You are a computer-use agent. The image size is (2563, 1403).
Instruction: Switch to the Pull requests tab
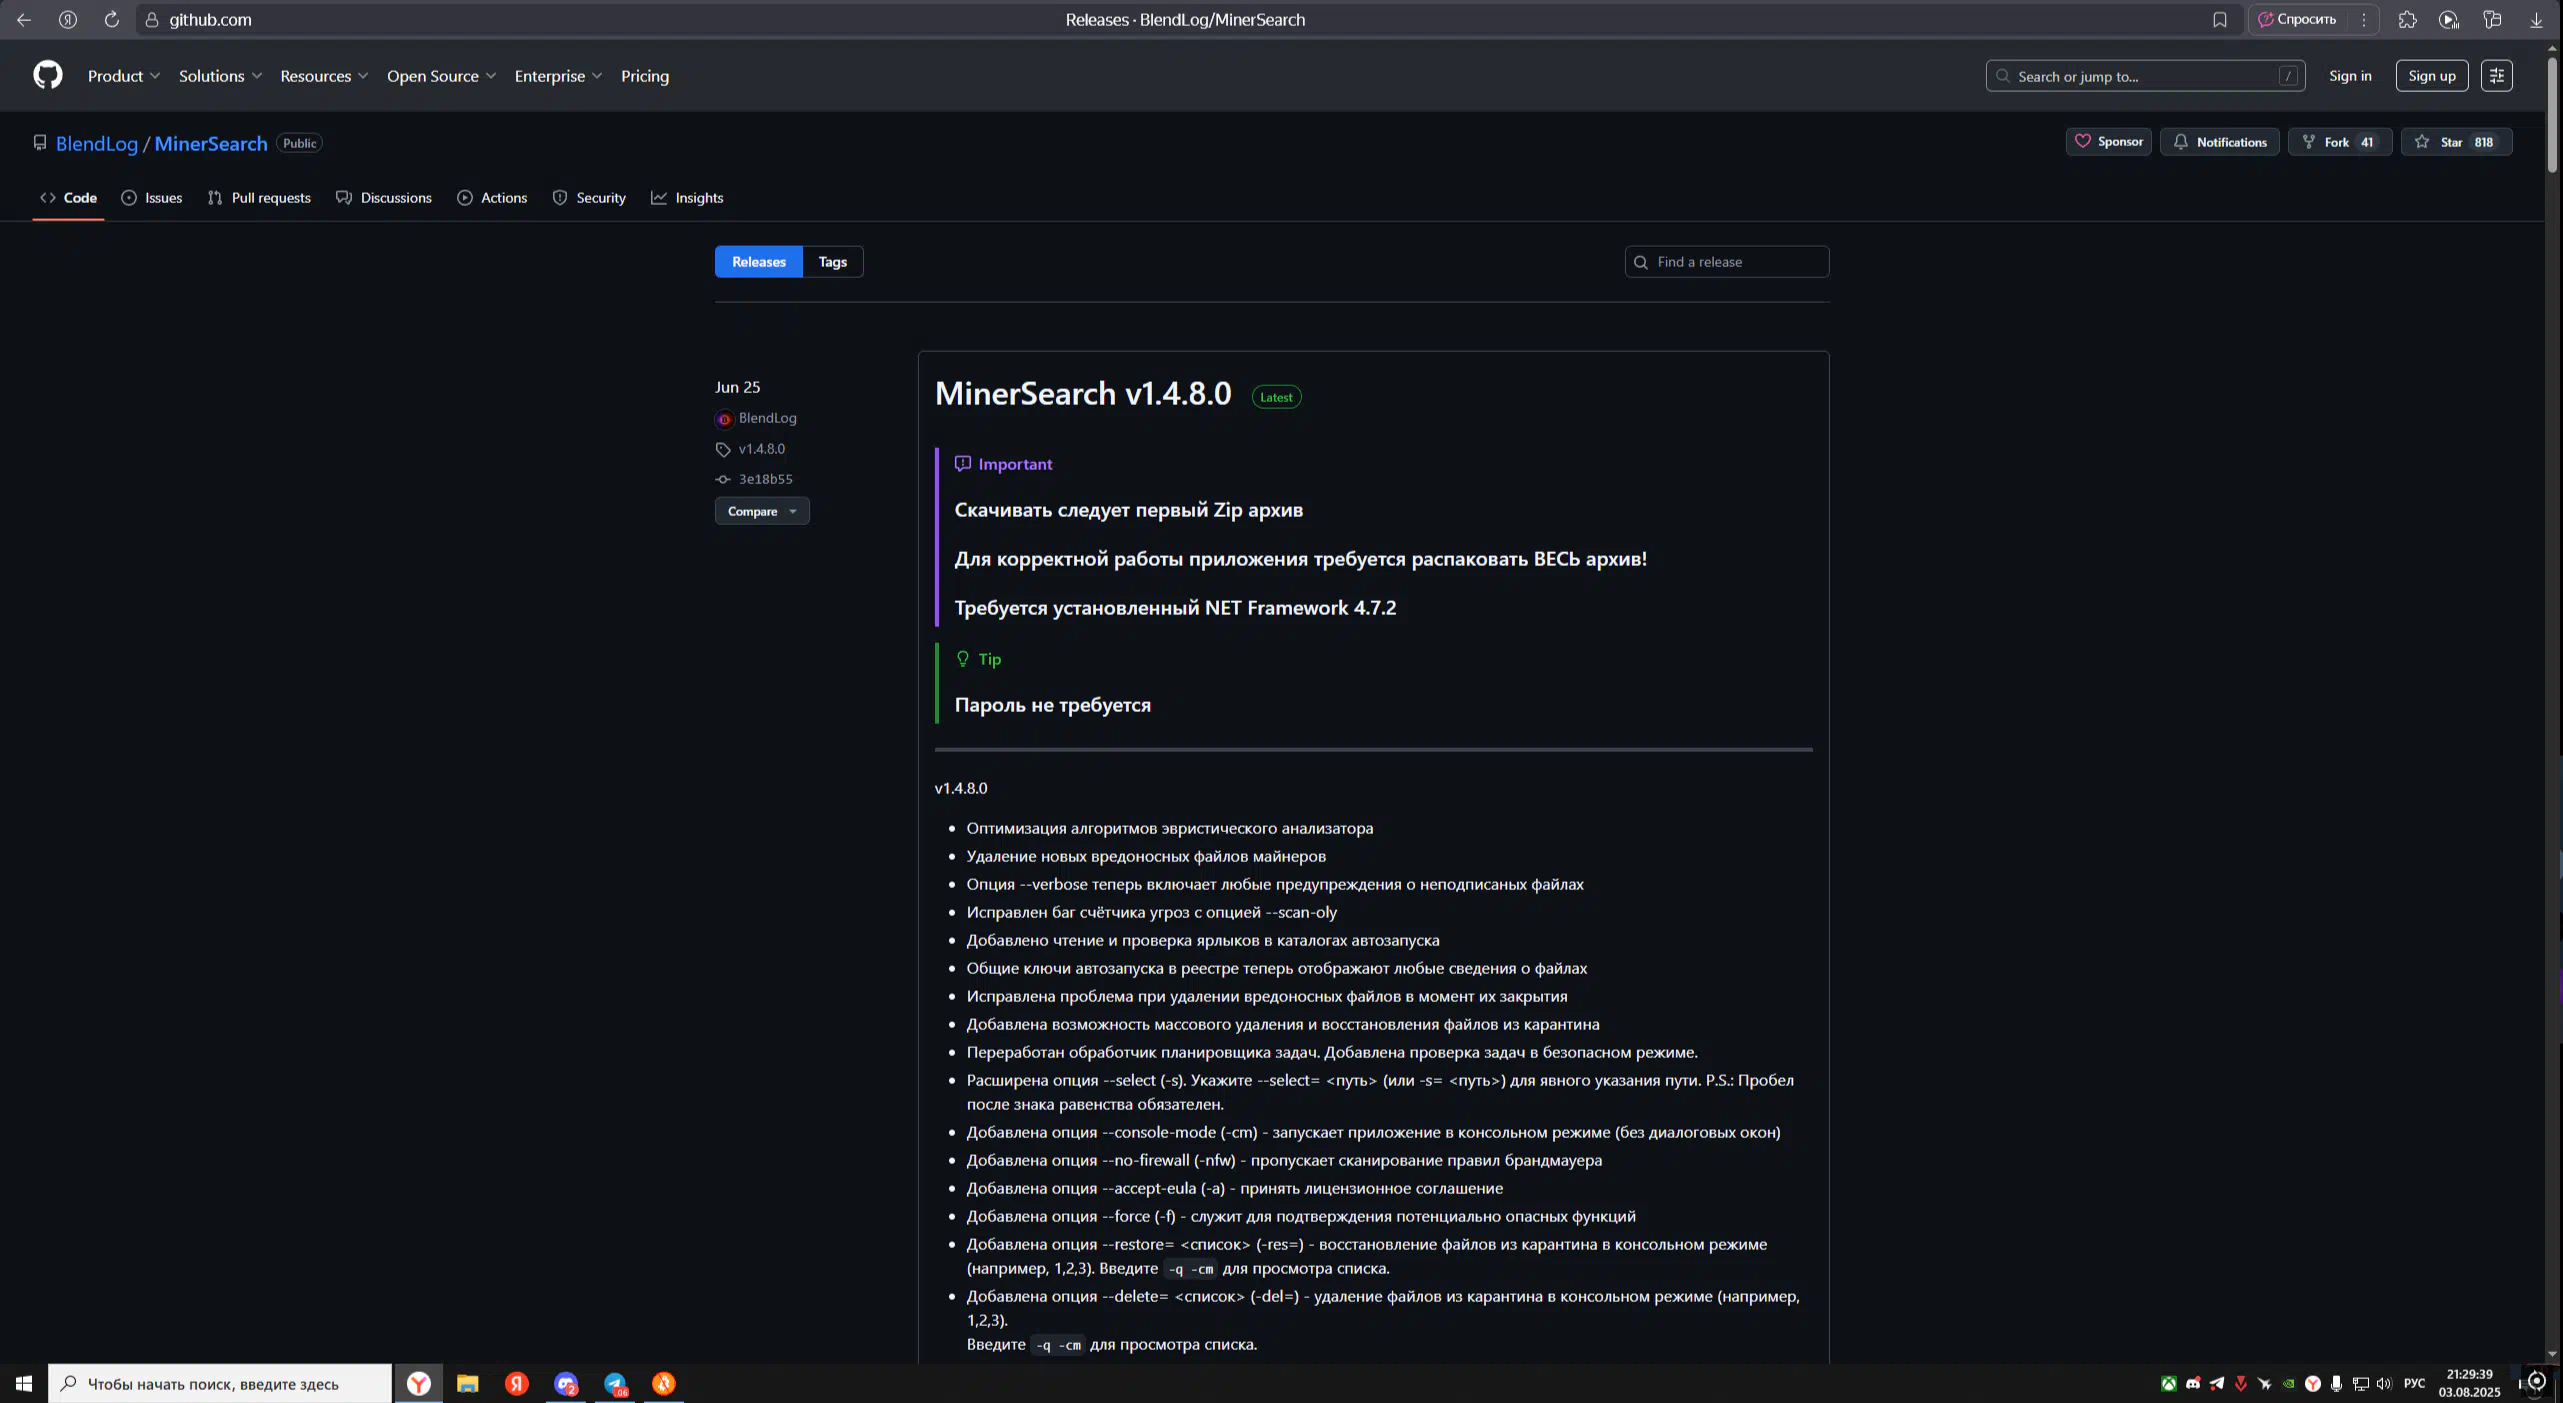pyautogui.click(x=259, y=198)
